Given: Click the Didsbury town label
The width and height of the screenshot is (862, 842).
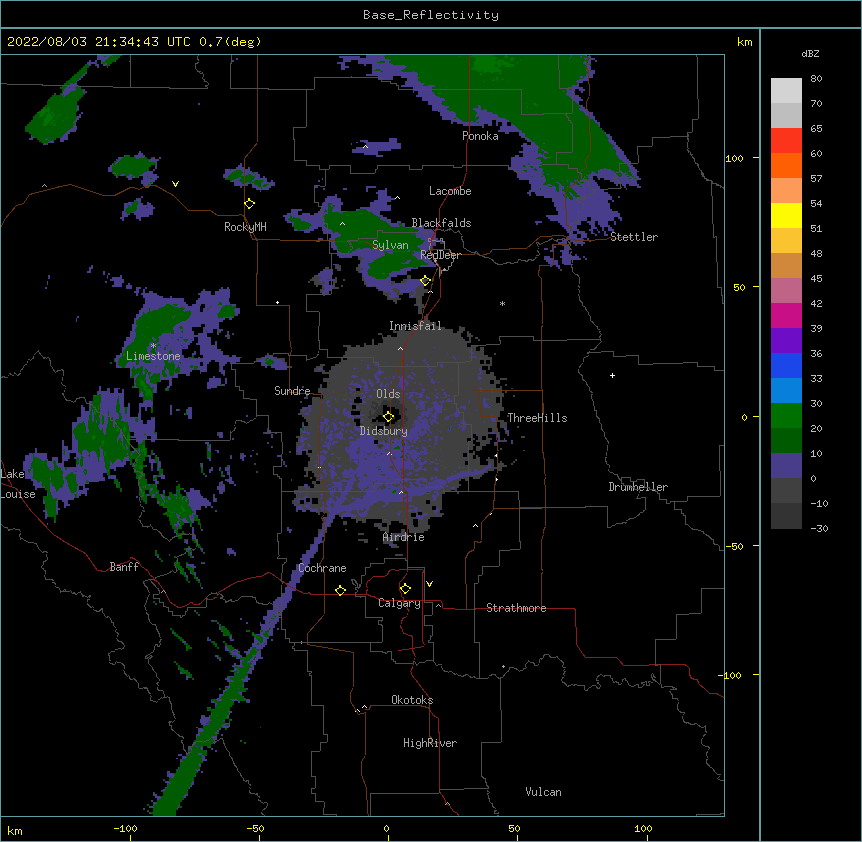Looking at the screenshot, I should [384, 431].
